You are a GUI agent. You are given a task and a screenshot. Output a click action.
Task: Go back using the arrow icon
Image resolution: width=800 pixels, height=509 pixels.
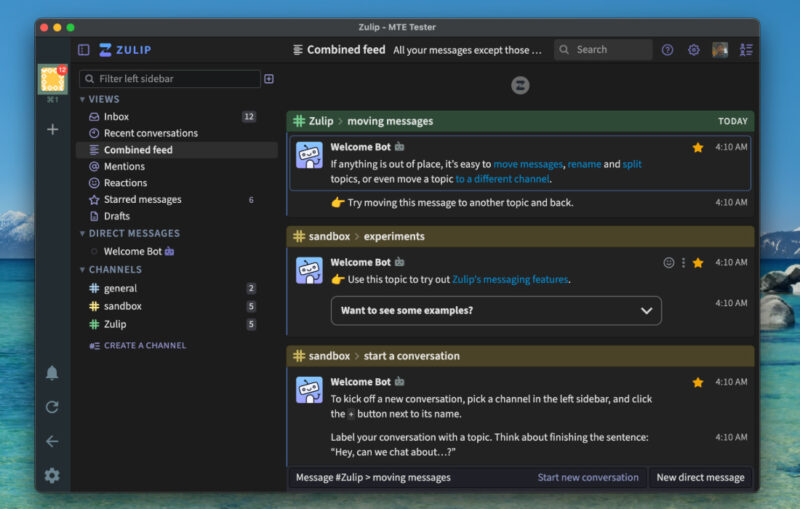point(52,441)
